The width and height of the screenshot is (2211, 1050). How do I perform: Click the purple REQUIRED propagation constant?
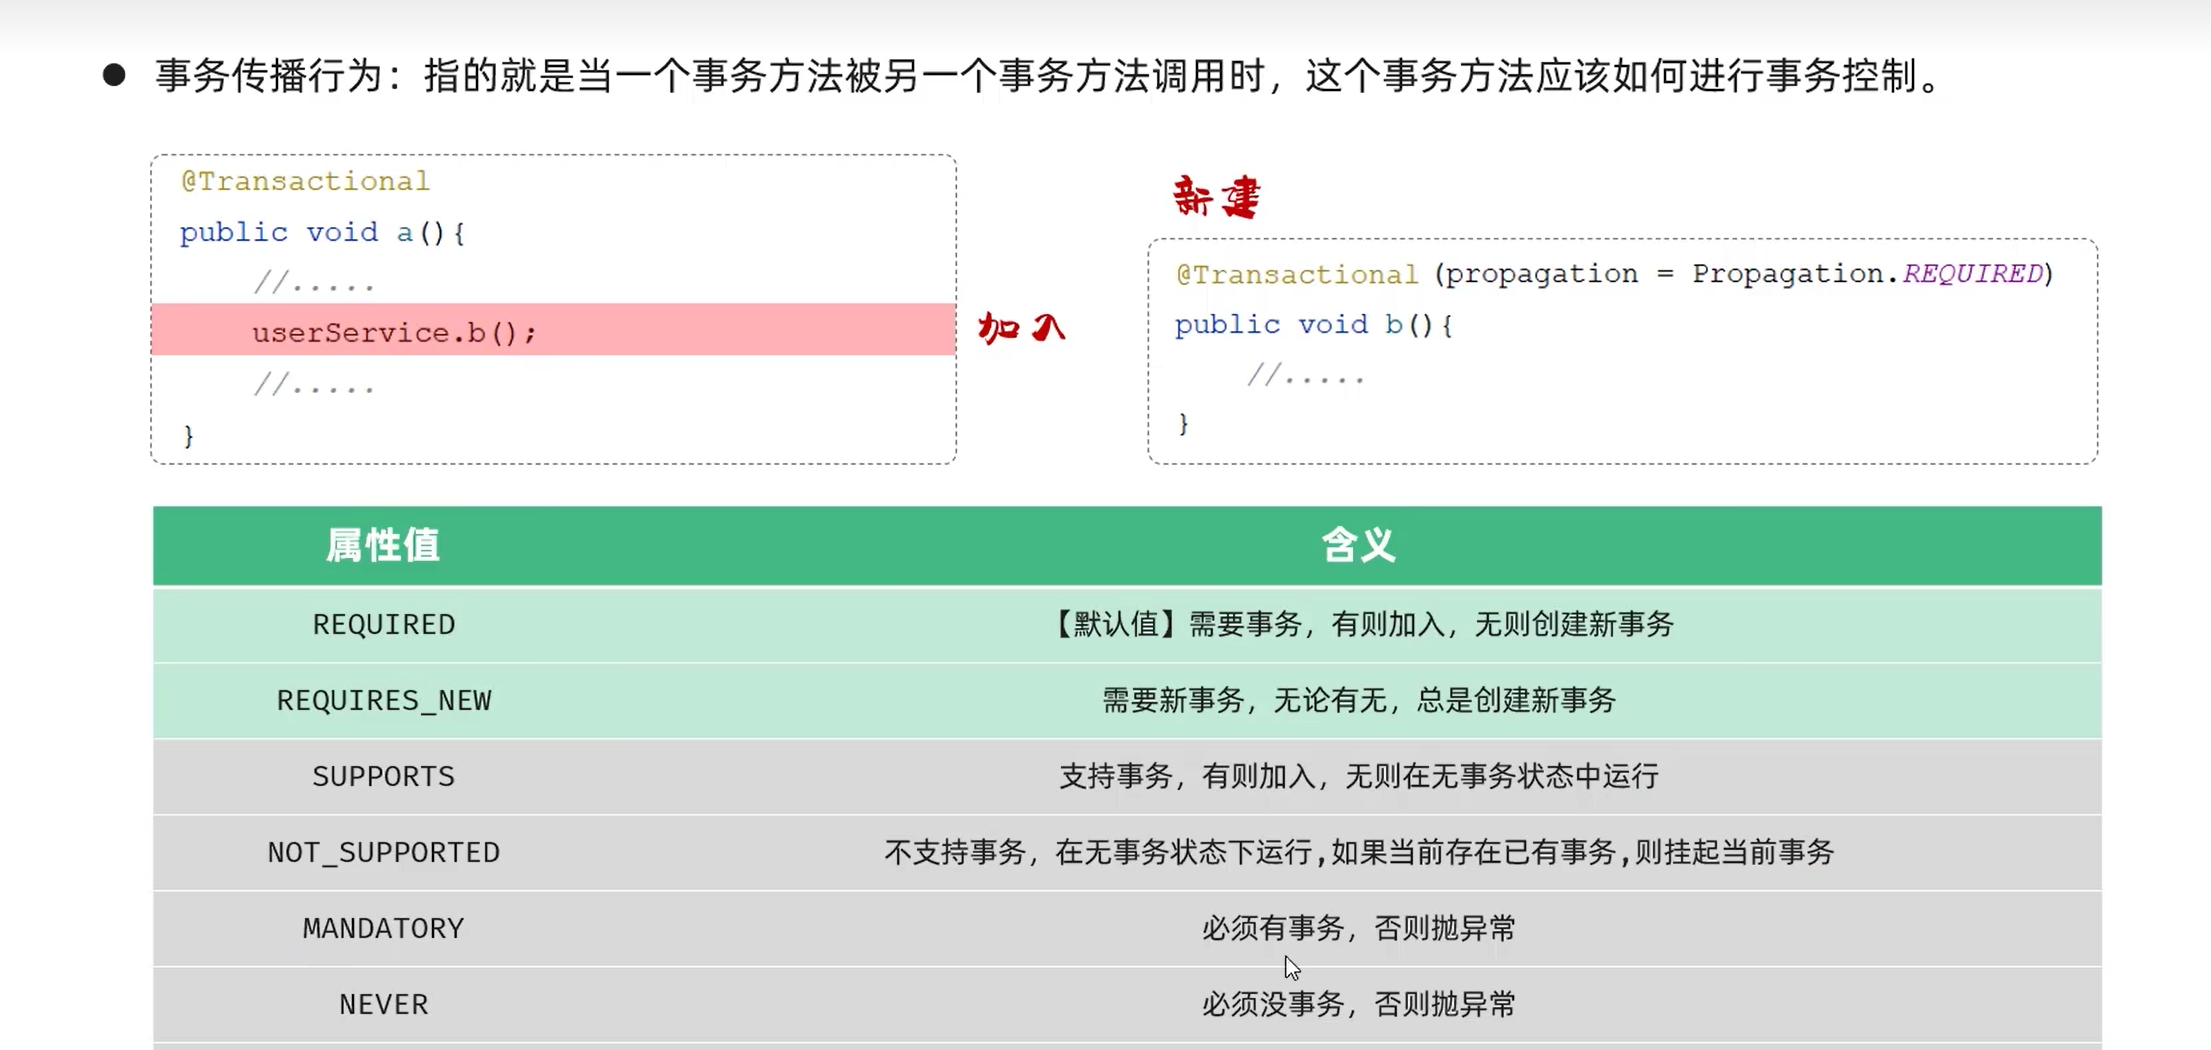tap(1973, 274)
